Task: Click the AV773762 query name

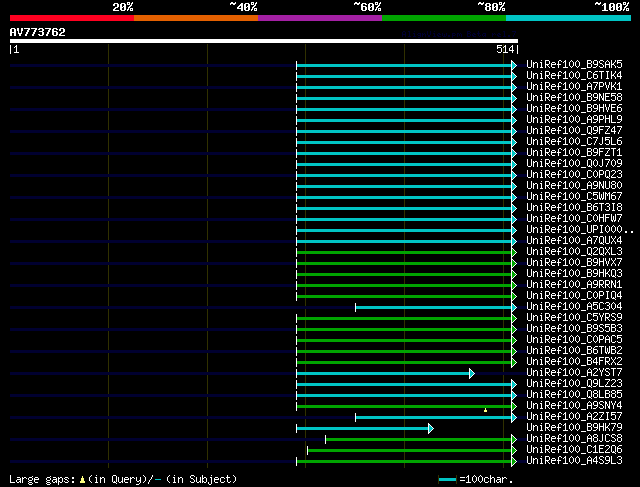Action: [38, 32]
